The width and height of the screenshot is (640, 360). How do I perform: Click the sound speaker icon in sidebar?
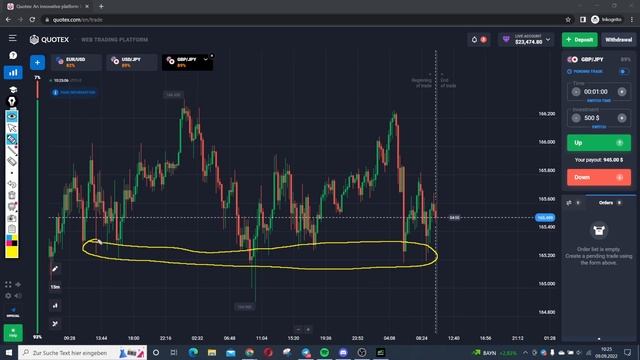[18, 296]
